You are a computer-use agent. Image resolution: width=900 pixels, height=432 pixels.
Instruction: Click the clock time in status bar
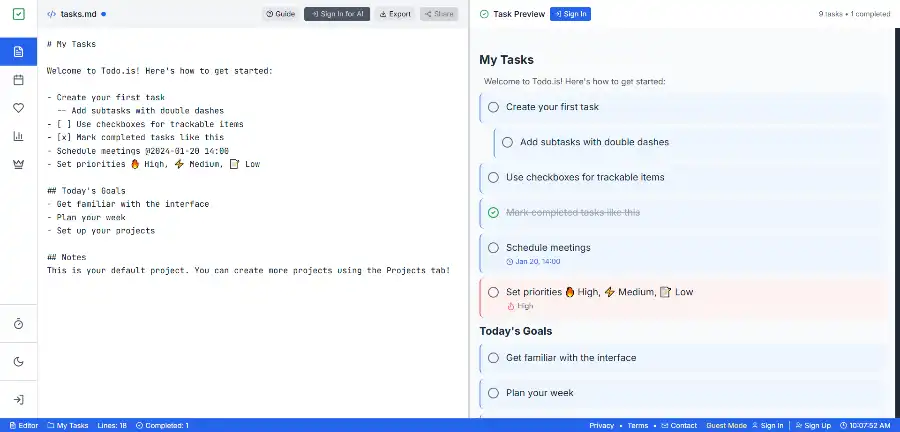click(x=865, y=426)
